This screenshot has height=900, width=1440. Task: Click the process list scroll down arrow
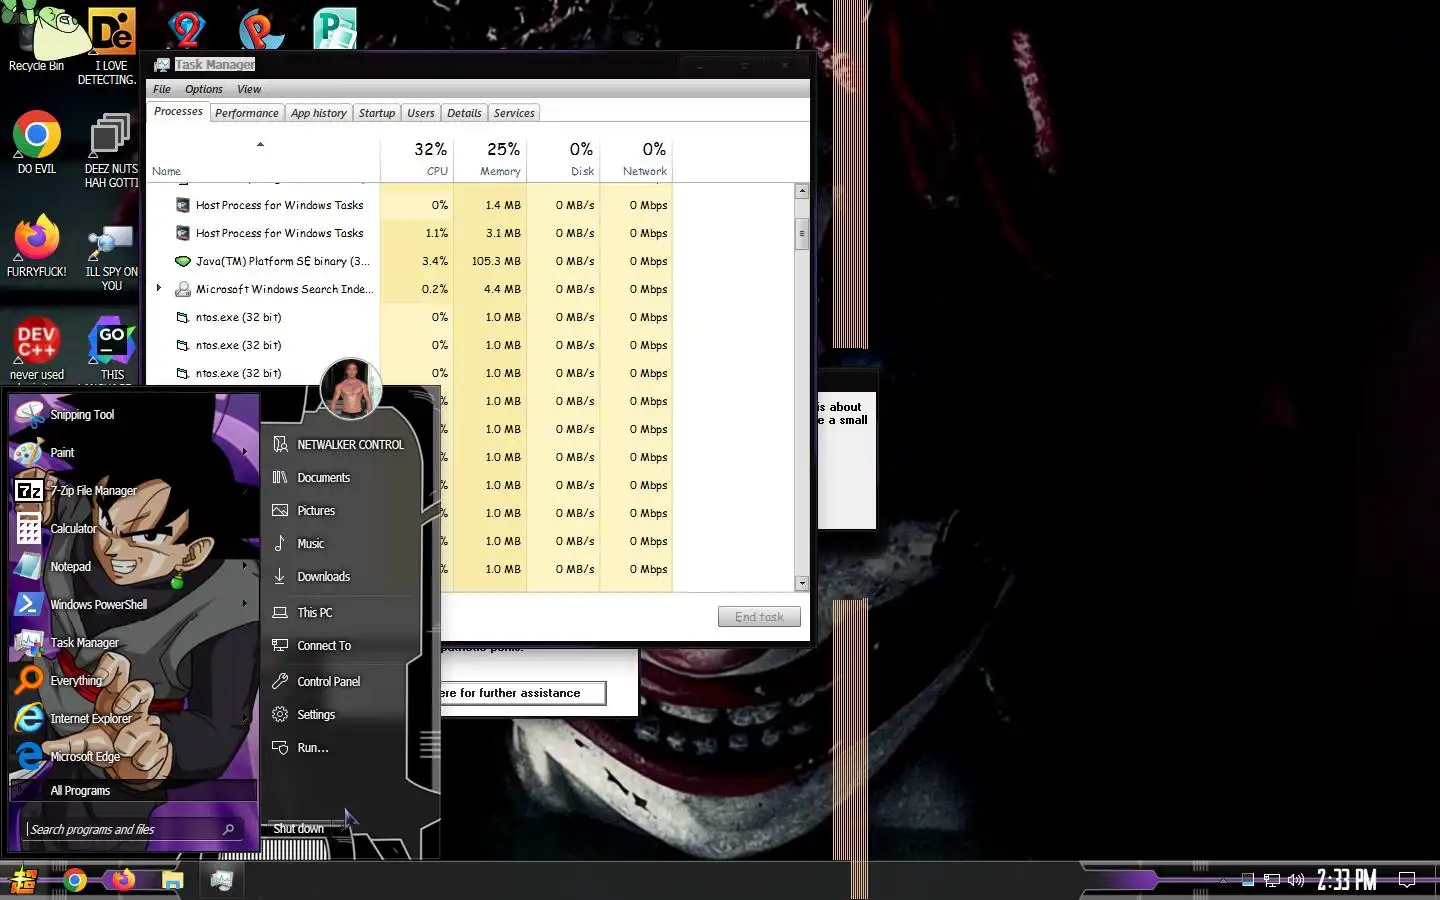pos(801,583)
